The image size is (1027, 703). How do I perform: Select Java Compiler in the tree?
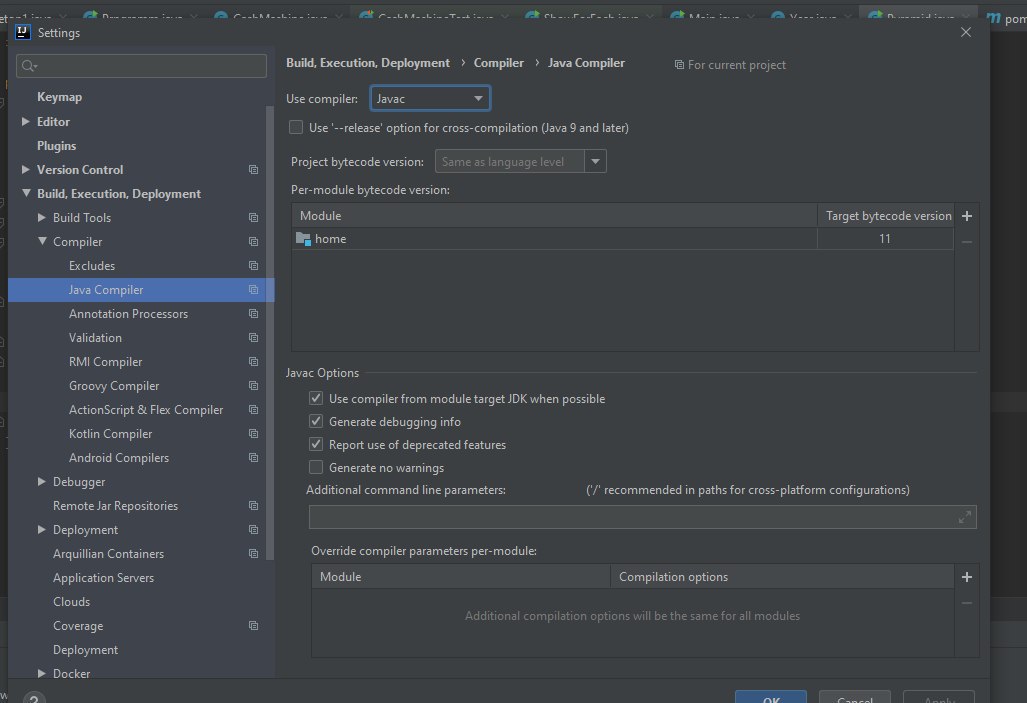140,290
